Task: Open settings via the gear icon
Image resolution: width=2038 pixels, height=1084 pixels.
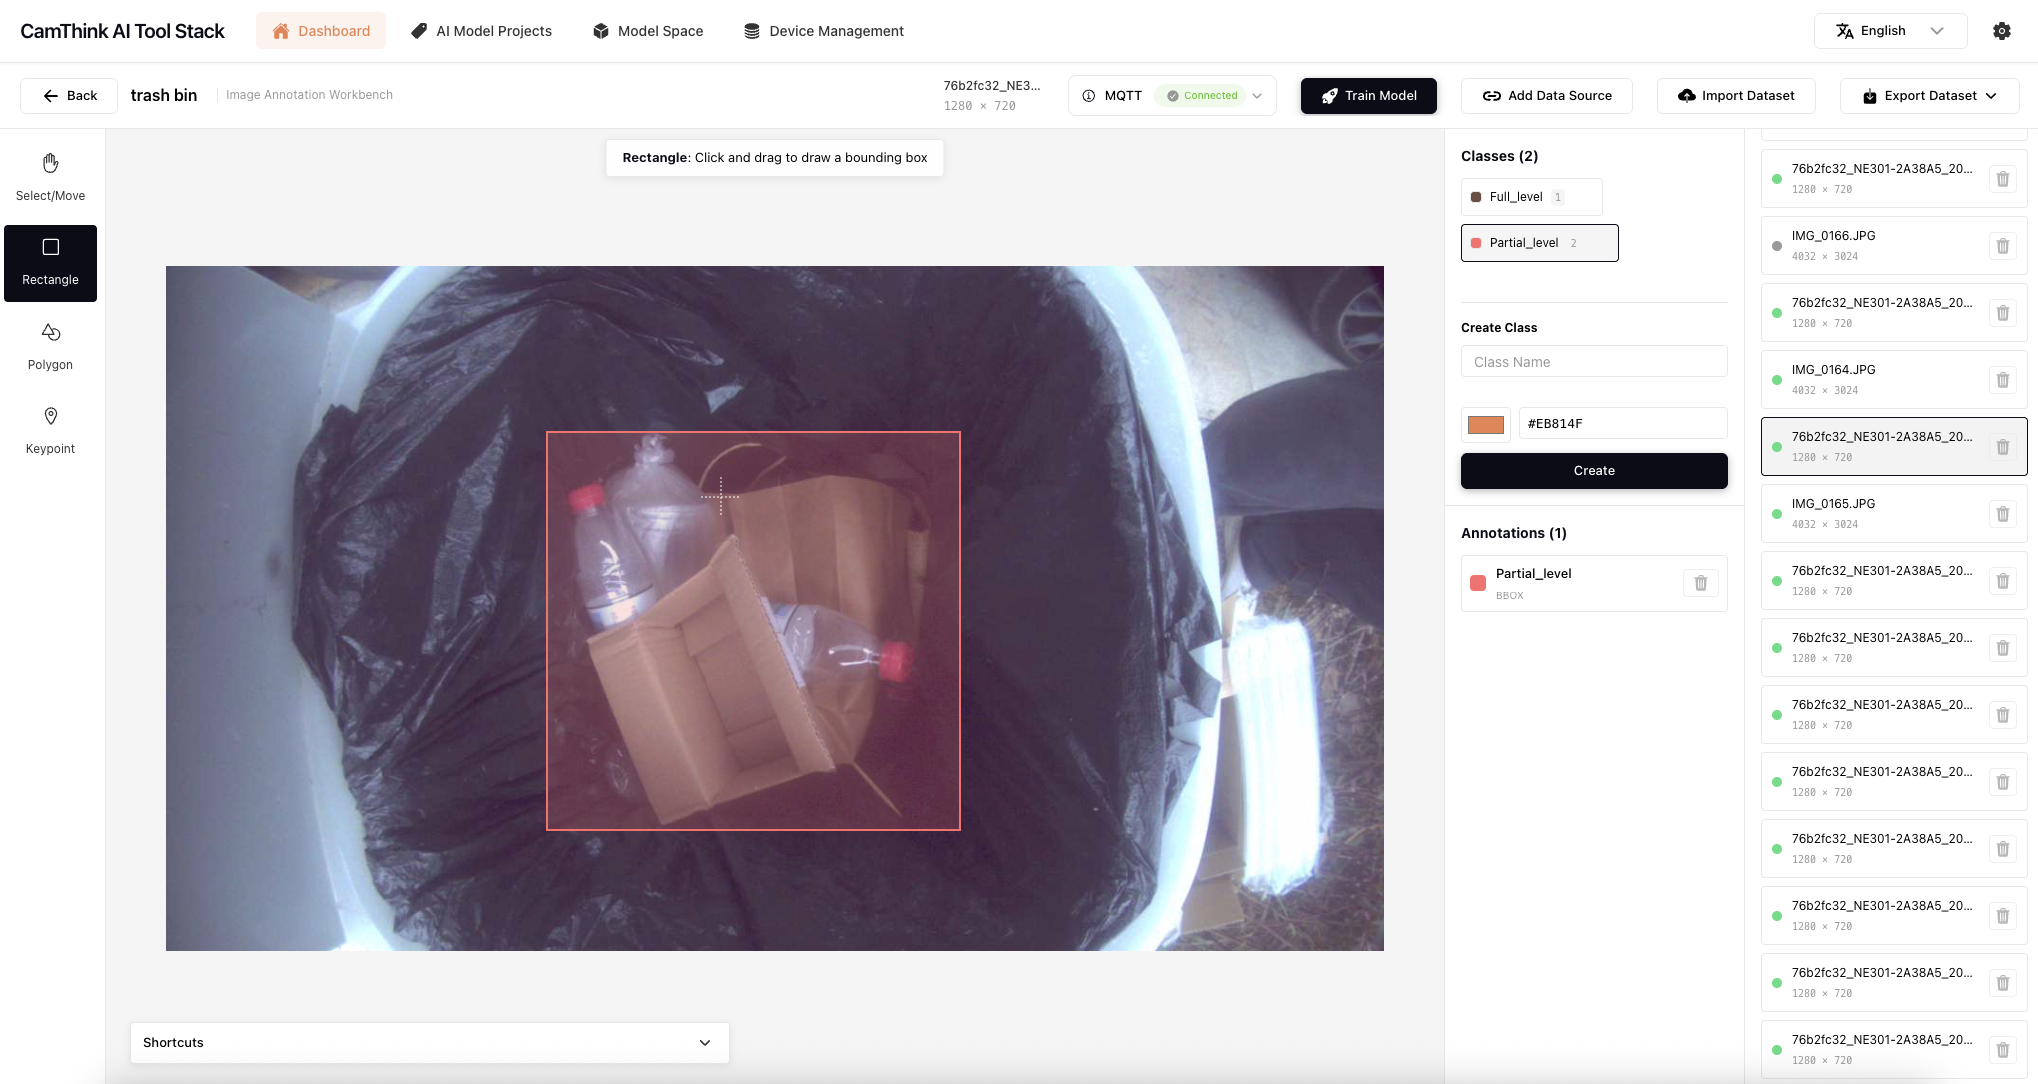Action: click(x=2001, y=31)
